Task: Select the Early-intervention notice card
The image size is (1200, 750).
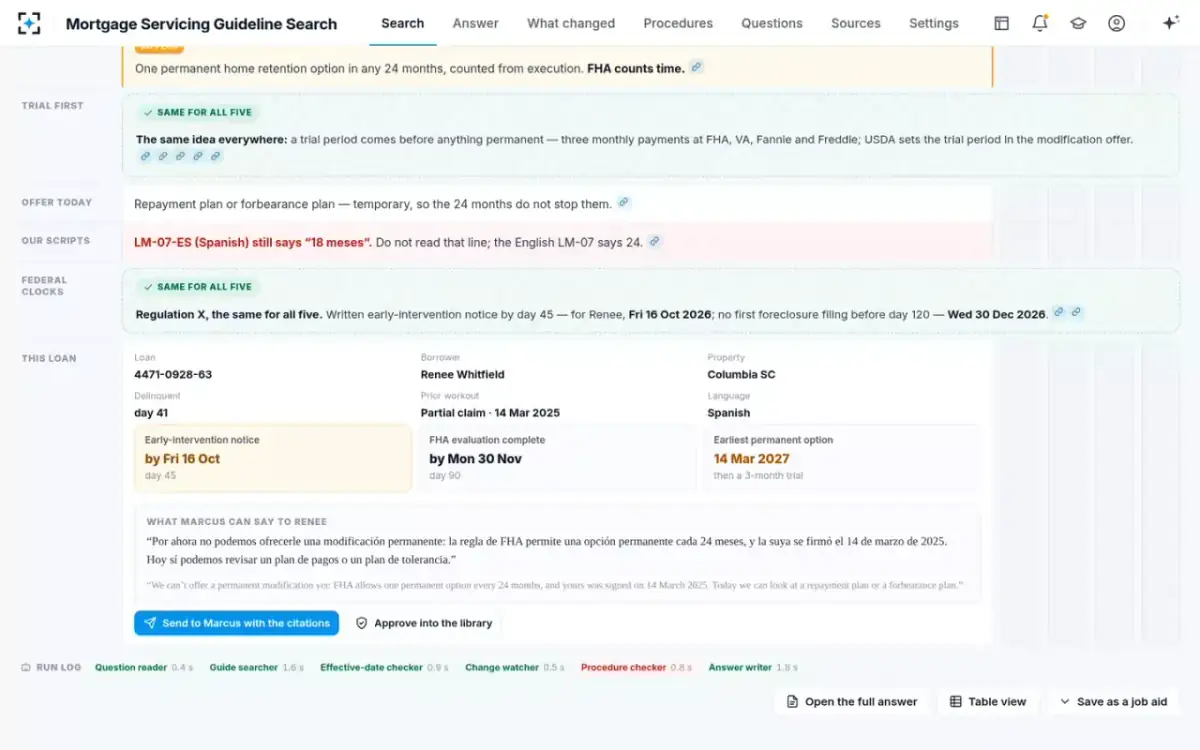Action: (x=273, y=458)
